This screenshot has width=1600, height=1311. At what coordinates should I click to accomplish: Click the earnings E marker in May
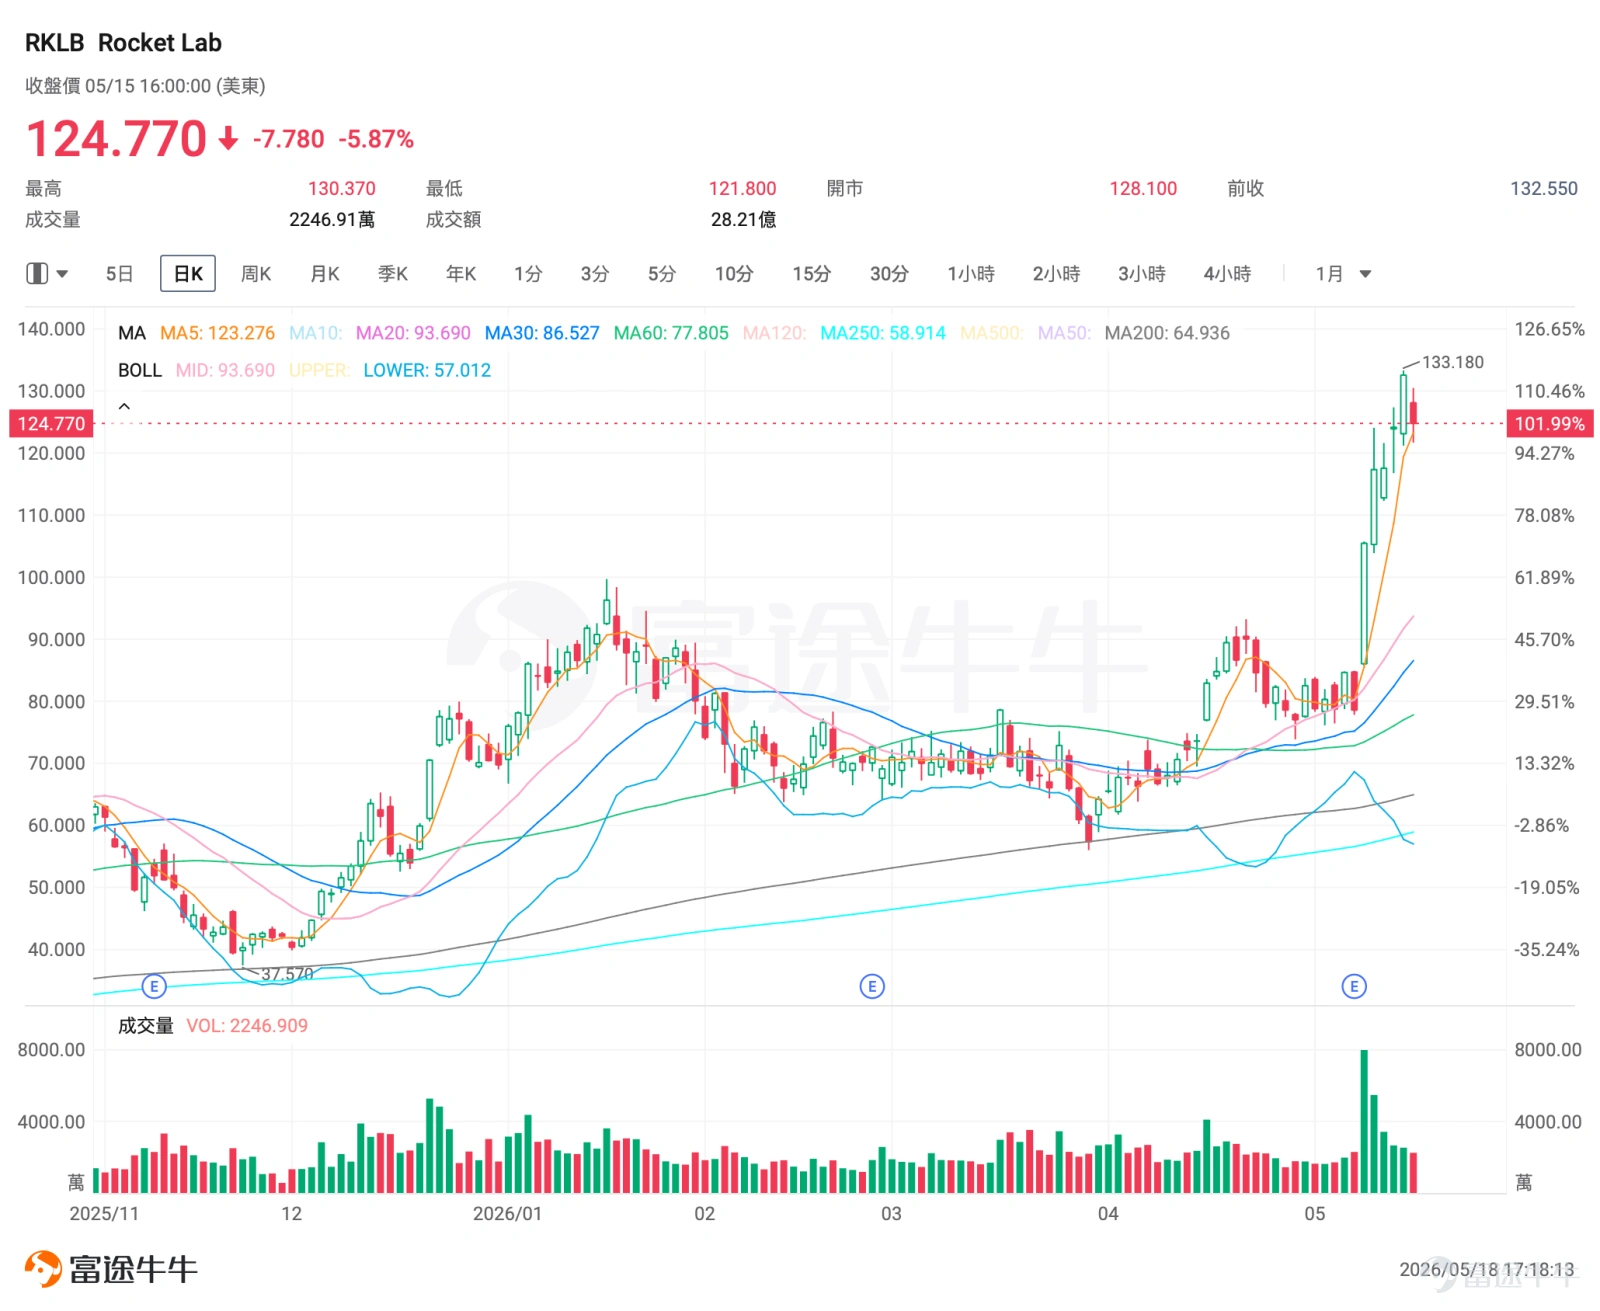click(x=1354, y=987)
